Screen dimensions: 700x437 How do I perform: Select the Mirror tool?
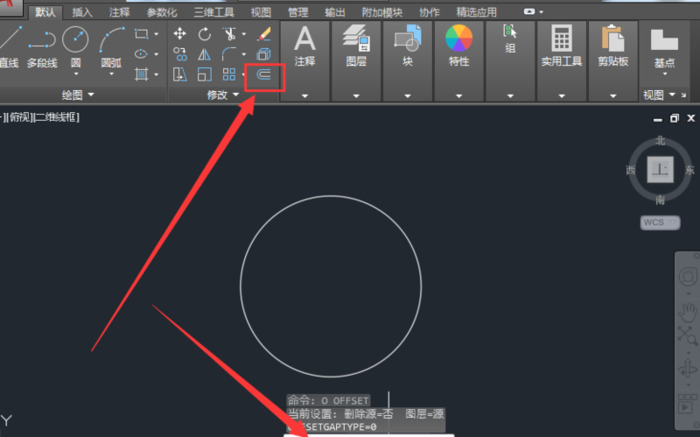click(x=205, y=54)
